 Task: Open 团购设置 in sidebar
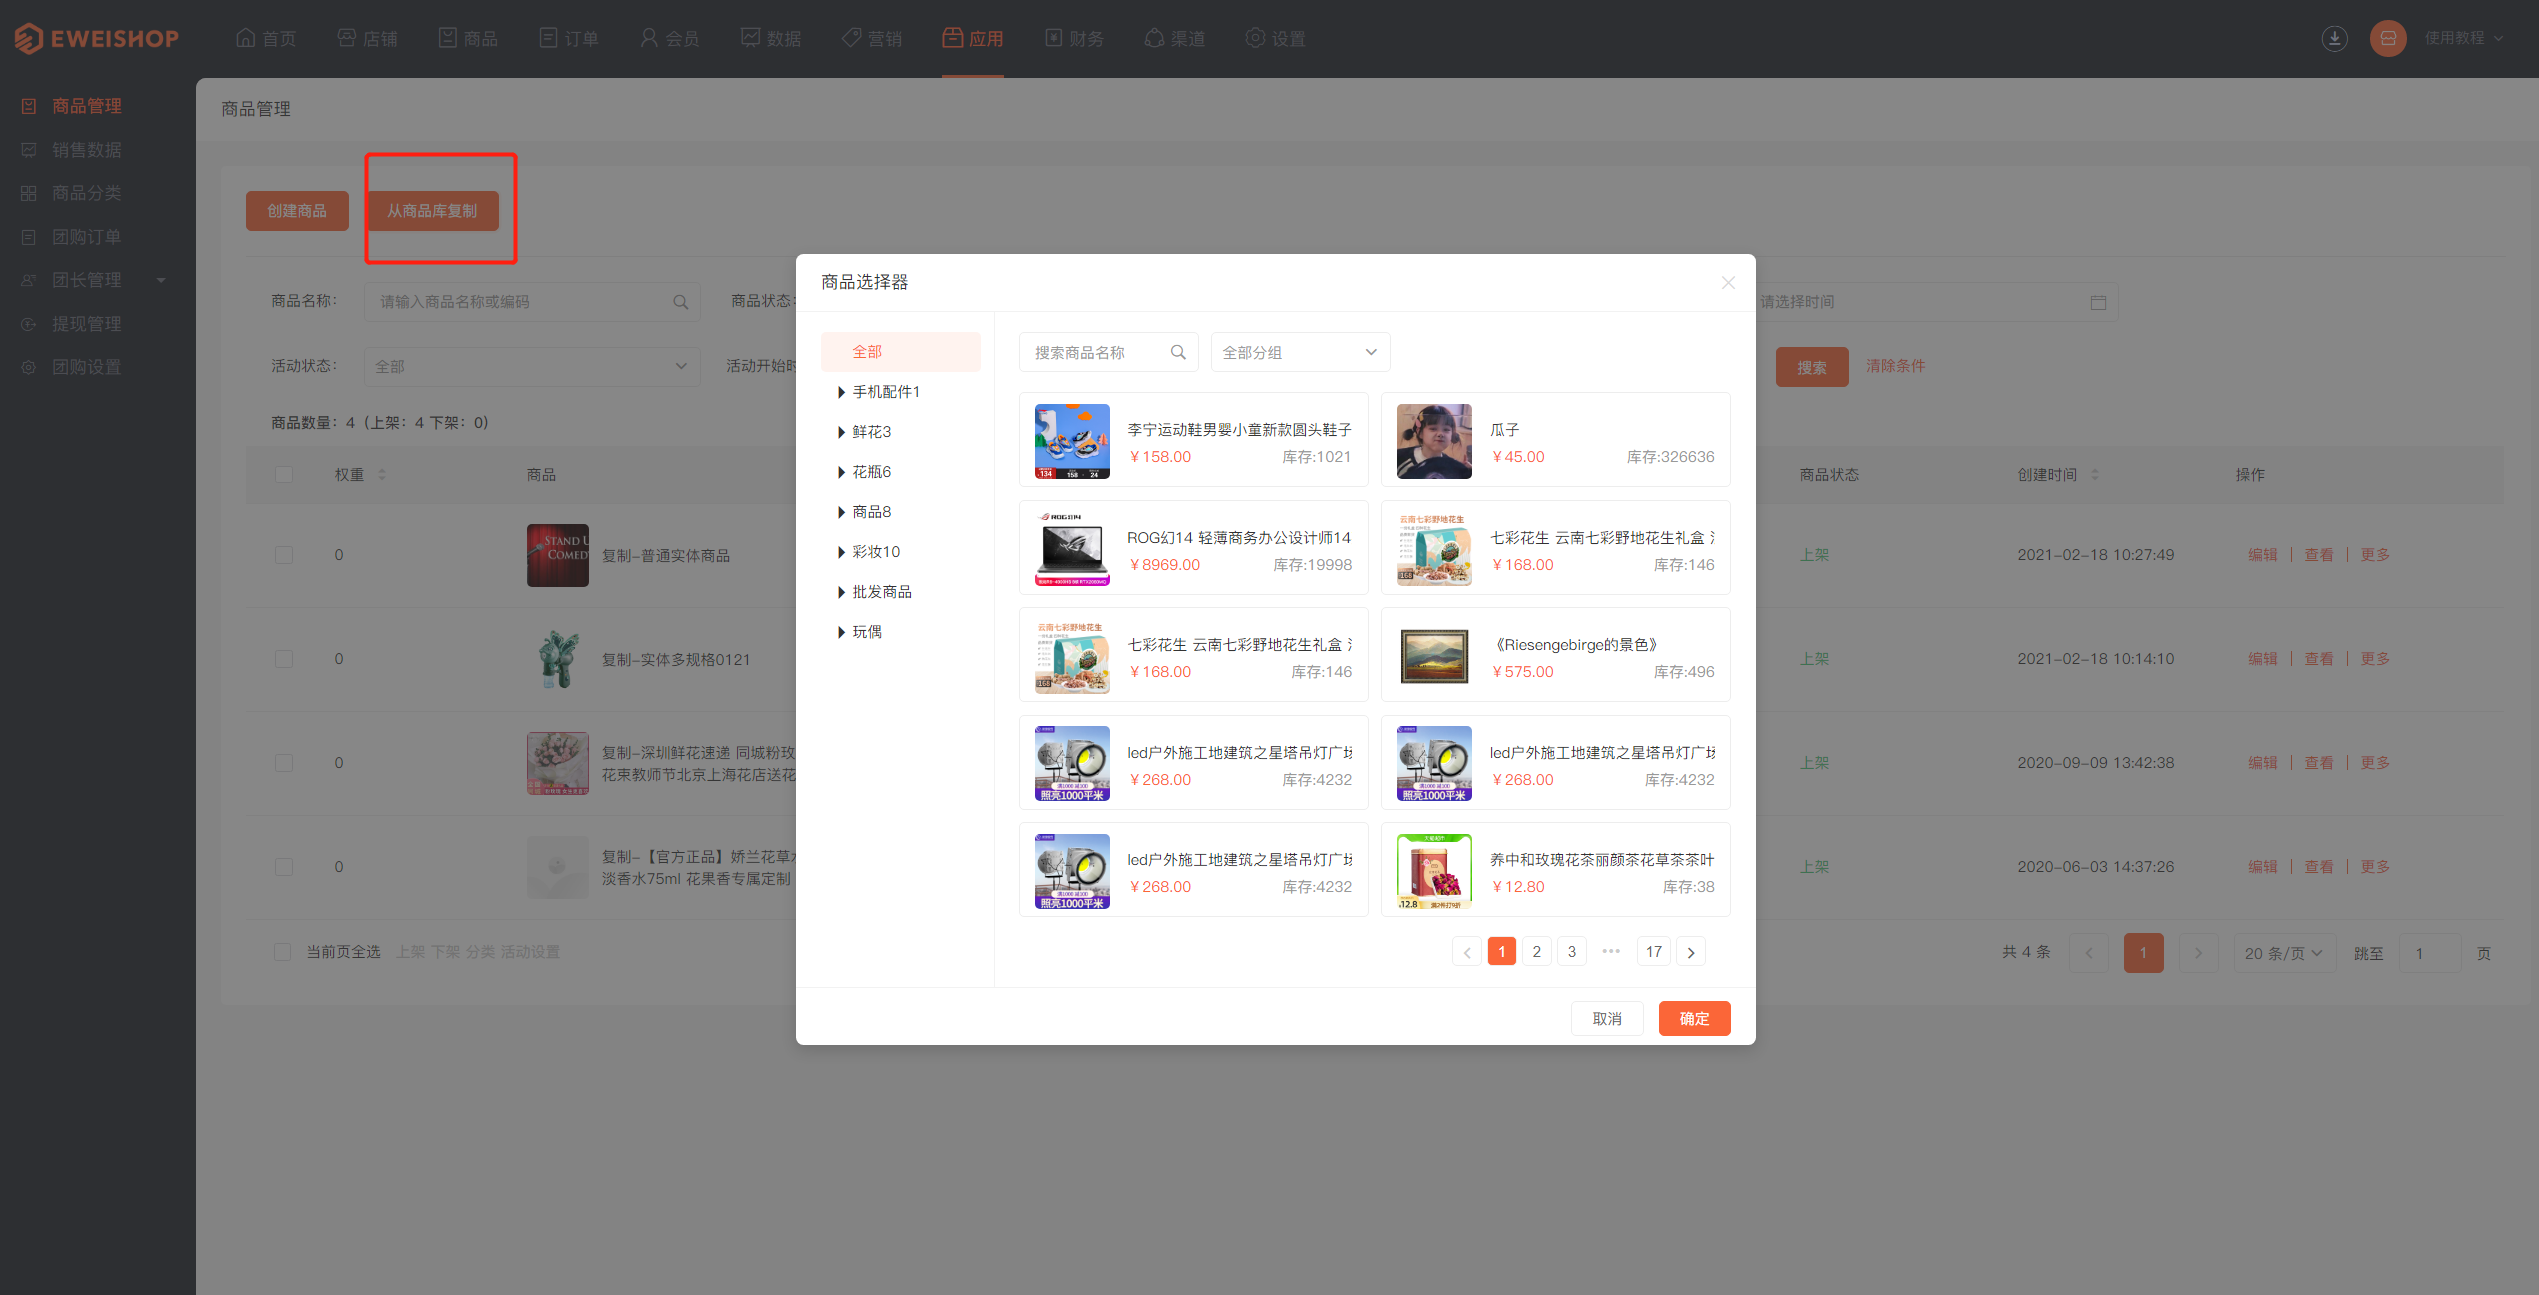point(86,367)
